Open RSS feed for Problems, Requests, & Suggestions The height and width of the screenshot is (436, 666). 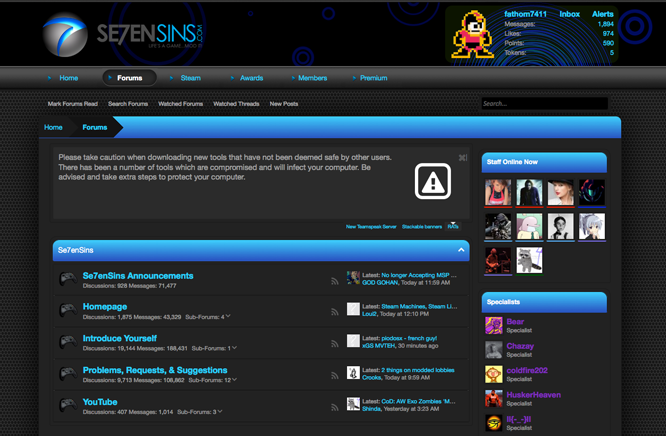(335, 375)
